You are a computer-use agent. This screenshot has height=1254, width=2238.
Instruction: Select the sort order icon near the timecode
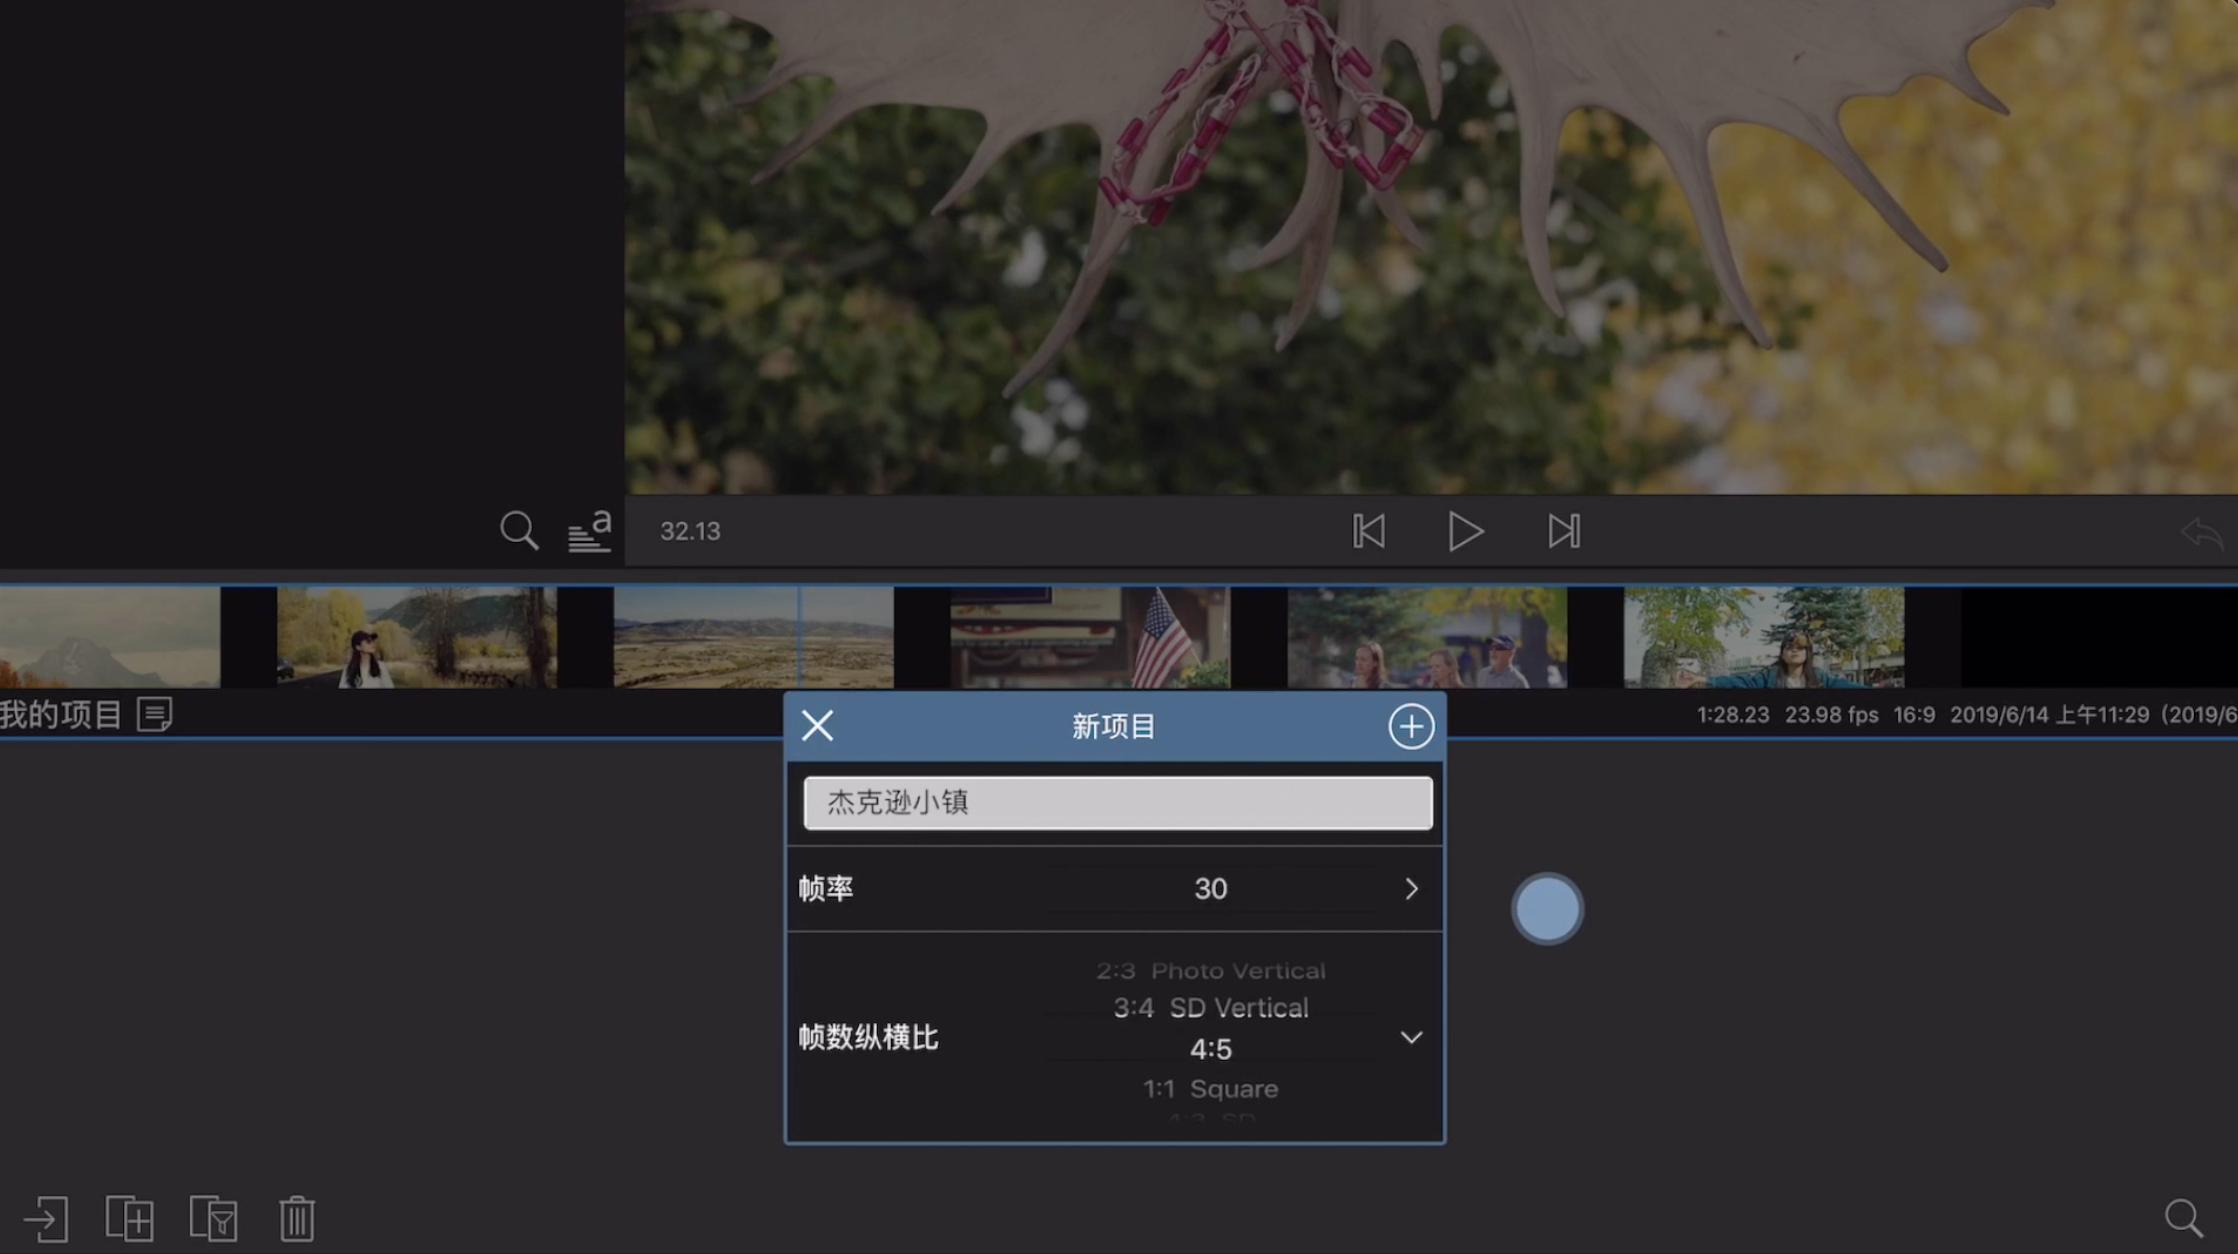tap(589, 531)
